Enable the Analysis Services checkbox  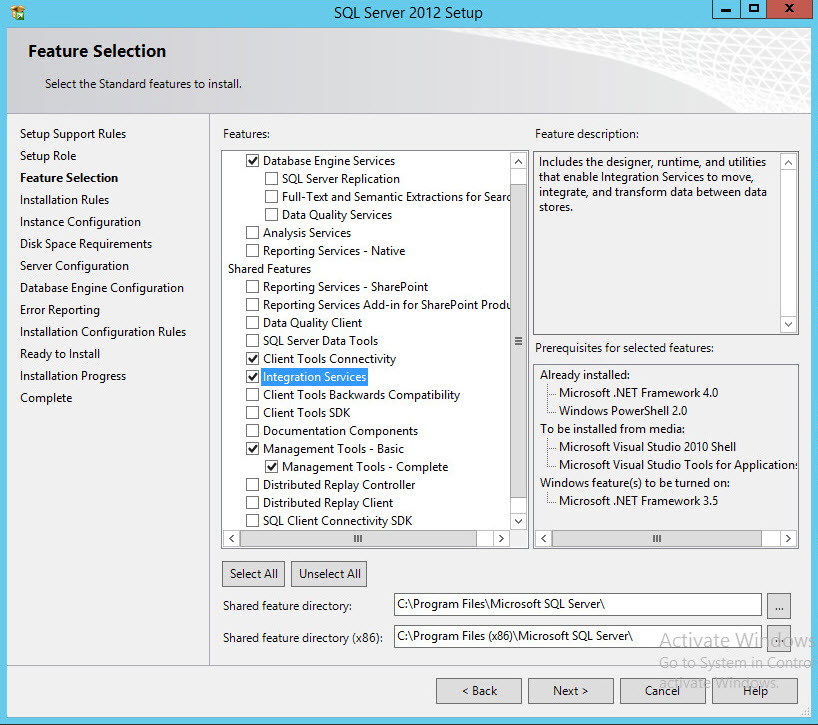(253, 233)
